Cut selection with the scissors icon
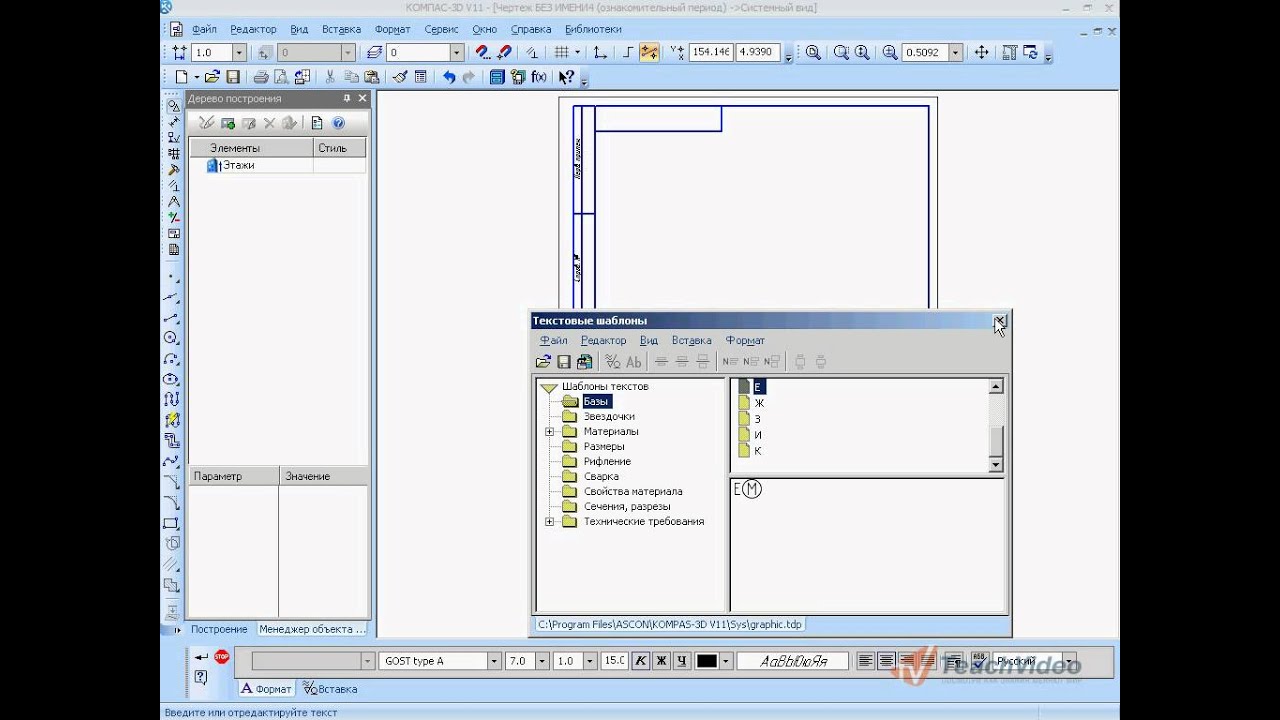The image size is (1280, 720). click(x=330, y=77)
